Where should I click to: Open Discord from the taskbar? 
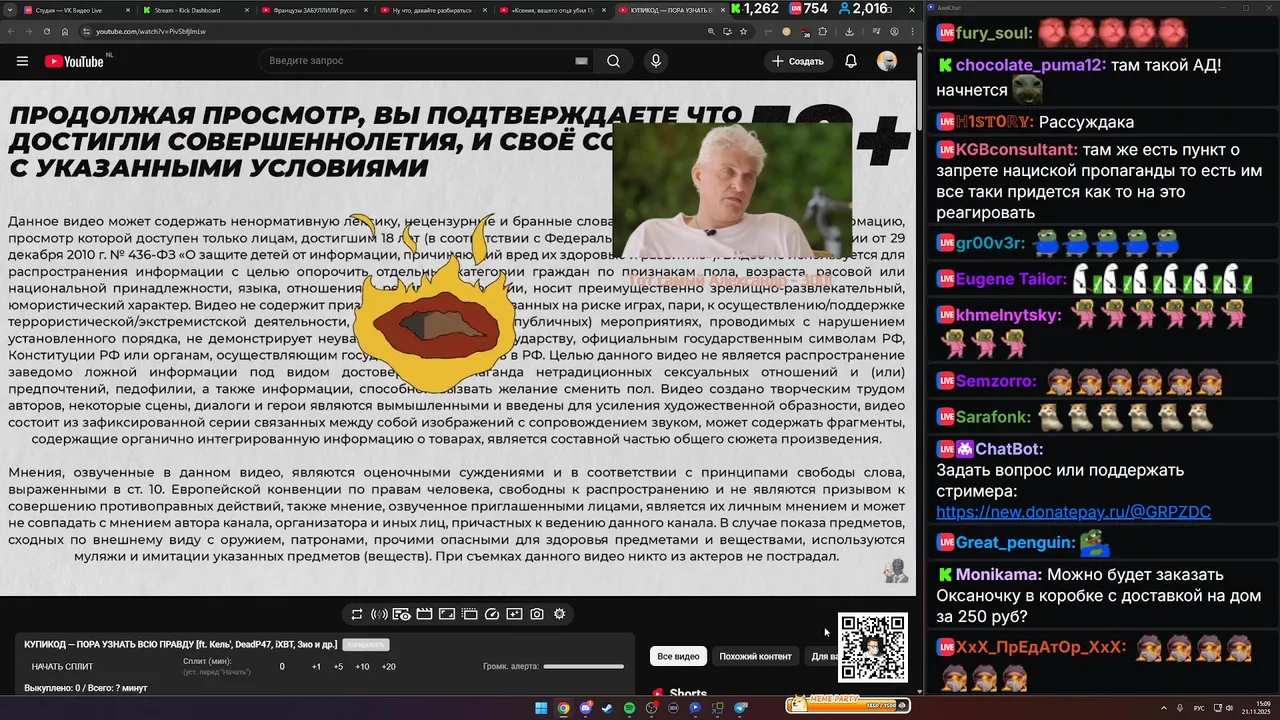(586, 708)
